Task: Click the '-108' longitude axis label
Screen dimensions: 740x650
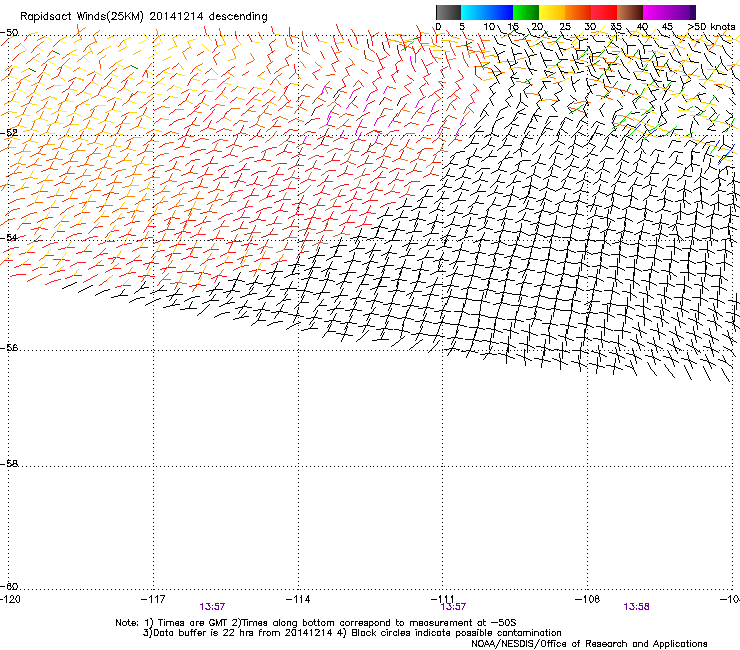Action: (x=588, y=599)
